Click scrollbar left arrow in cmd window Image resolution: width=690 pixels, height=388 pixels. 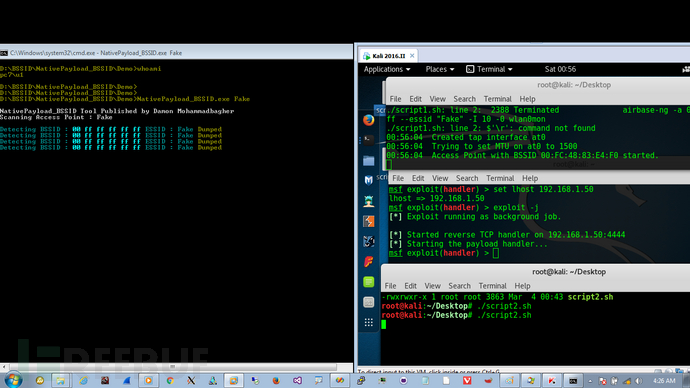click(4, 366)
